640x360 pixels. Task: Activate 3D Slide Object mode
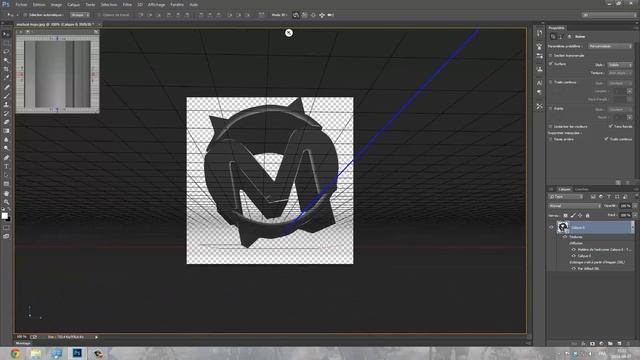[322, 15]
